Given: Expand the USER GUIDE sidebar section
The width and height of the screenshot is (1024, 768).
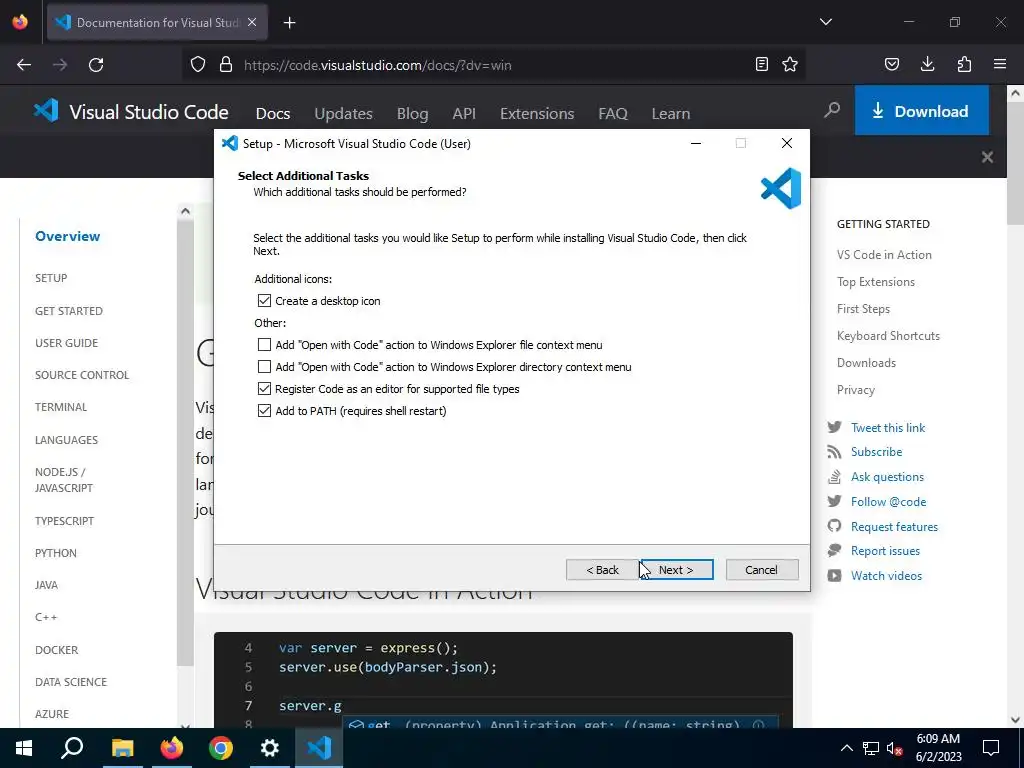Looking at the screenshot, I should click(67, 343).
